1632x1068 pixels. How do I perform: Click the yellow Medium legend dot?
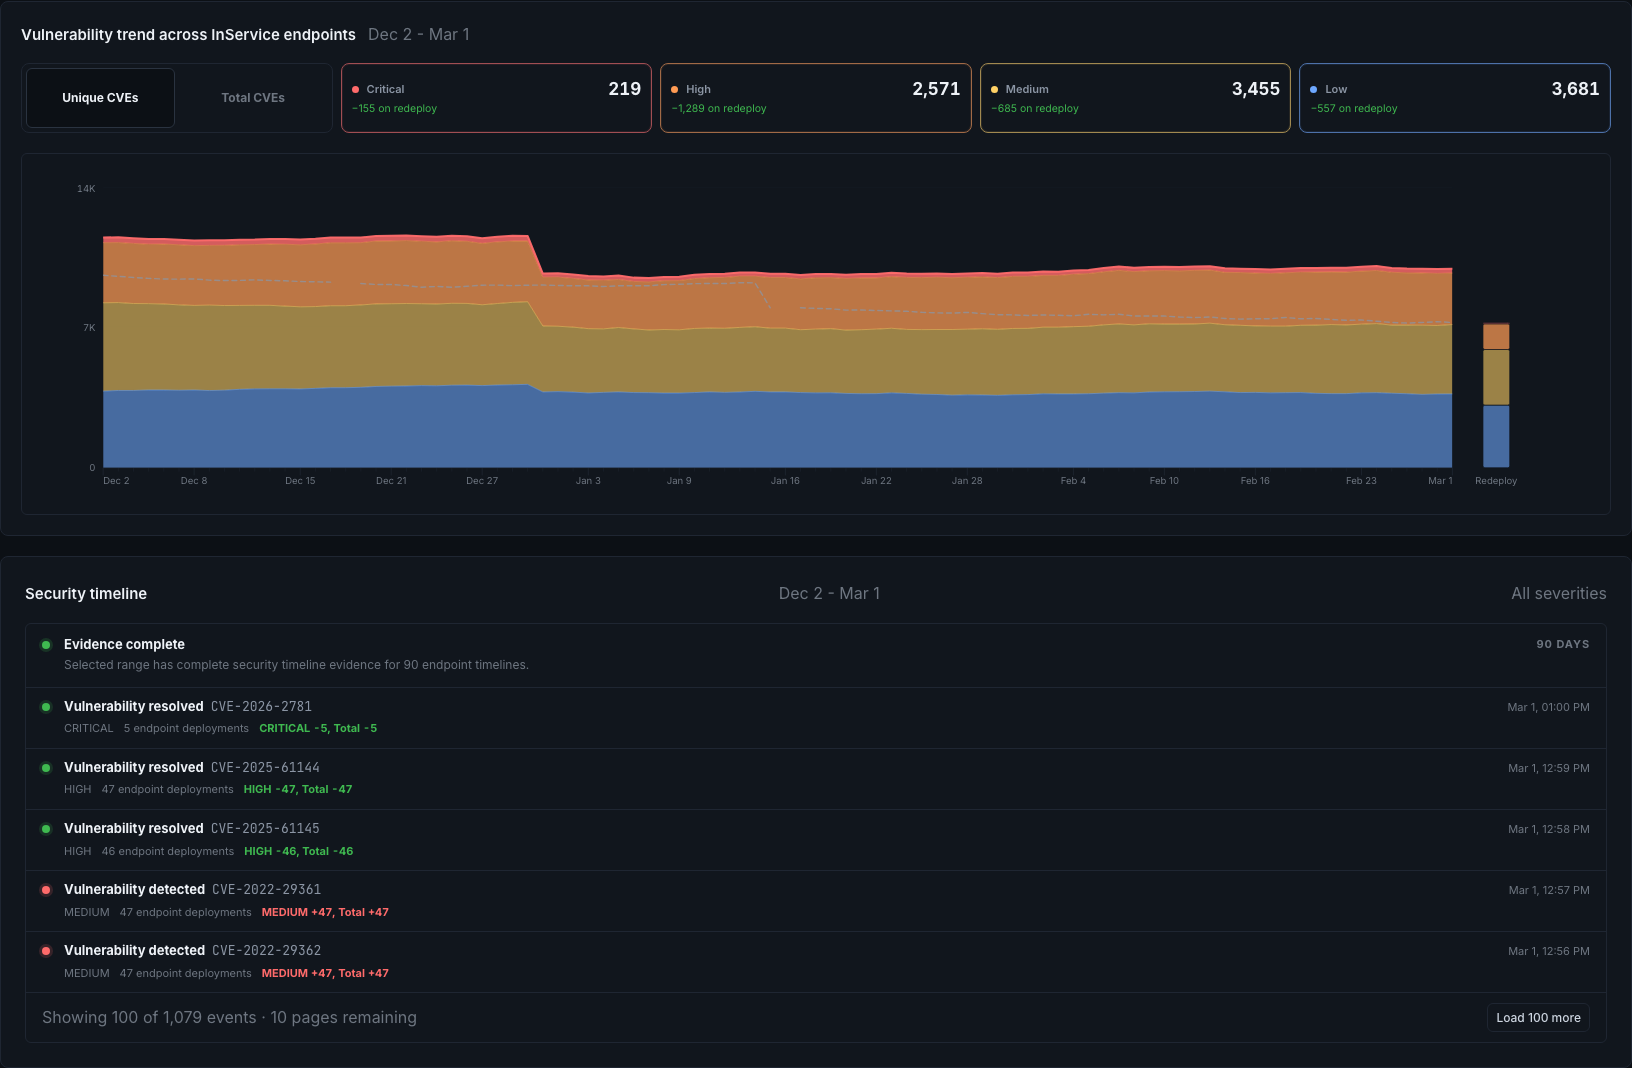pyautogui.click(x=995, y=90)
